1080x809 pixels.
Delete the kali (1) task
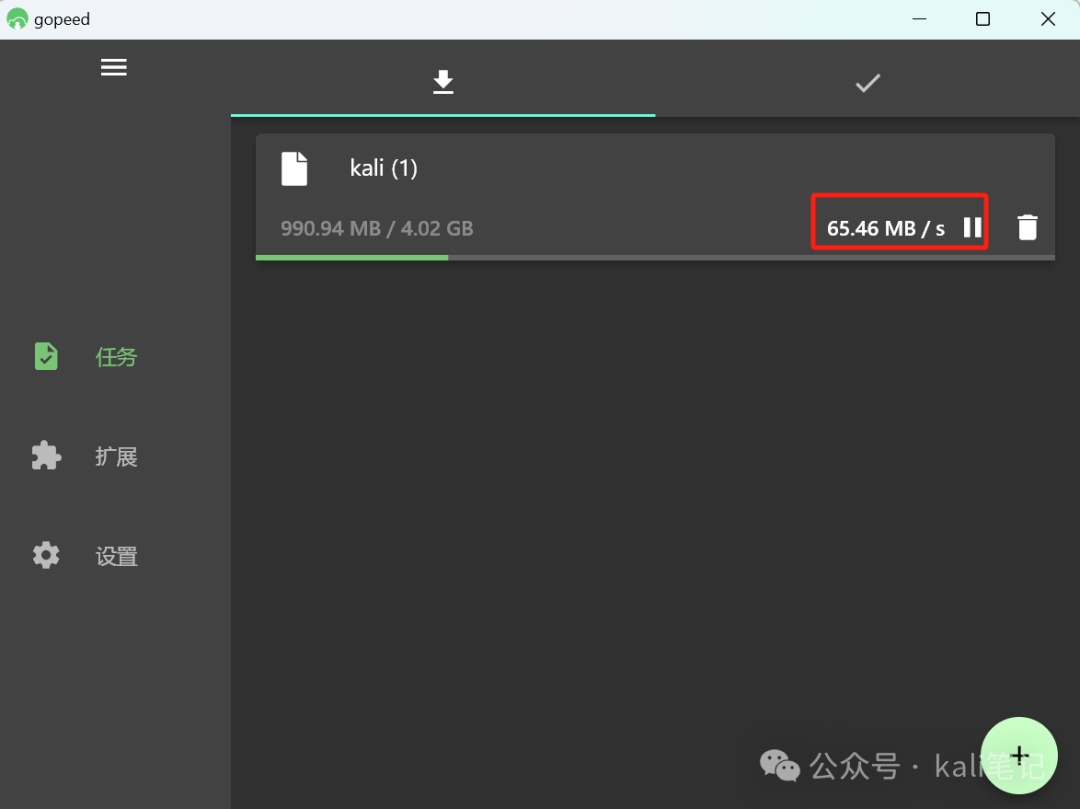coord(1027,227)
